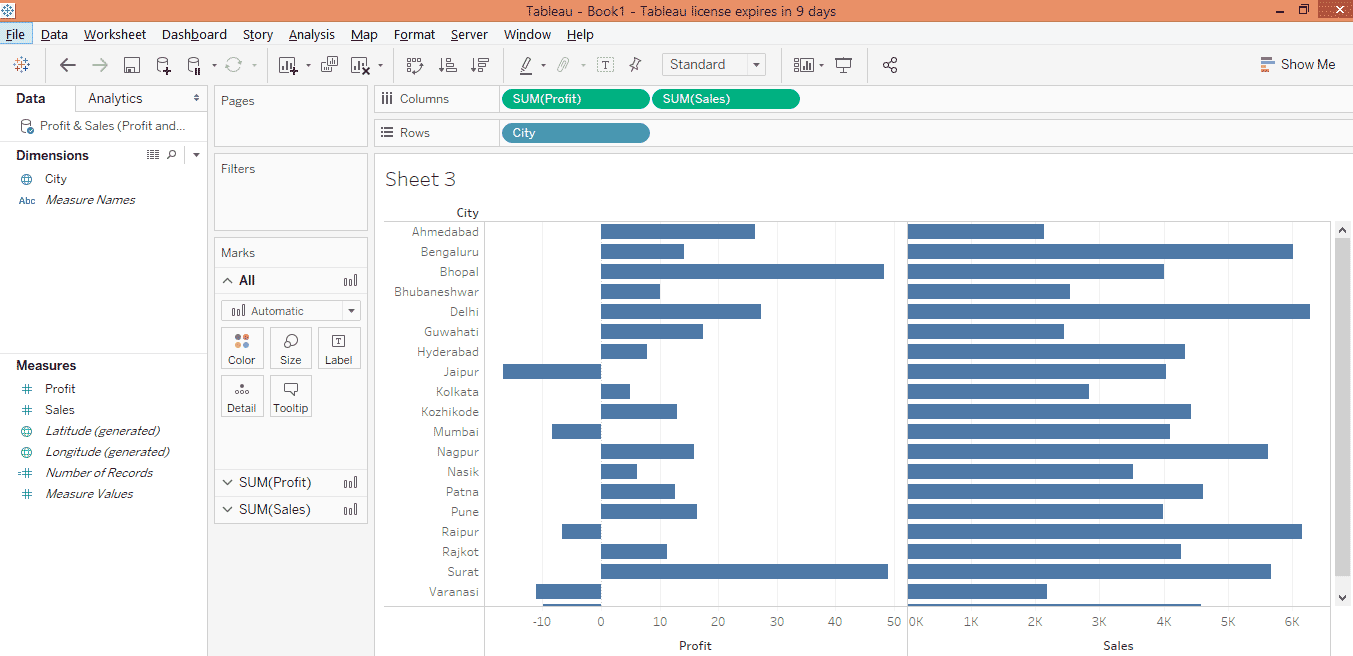Toggle Fix Axes with the pin icon
The image size is (1353, 656).
point(634,64)
